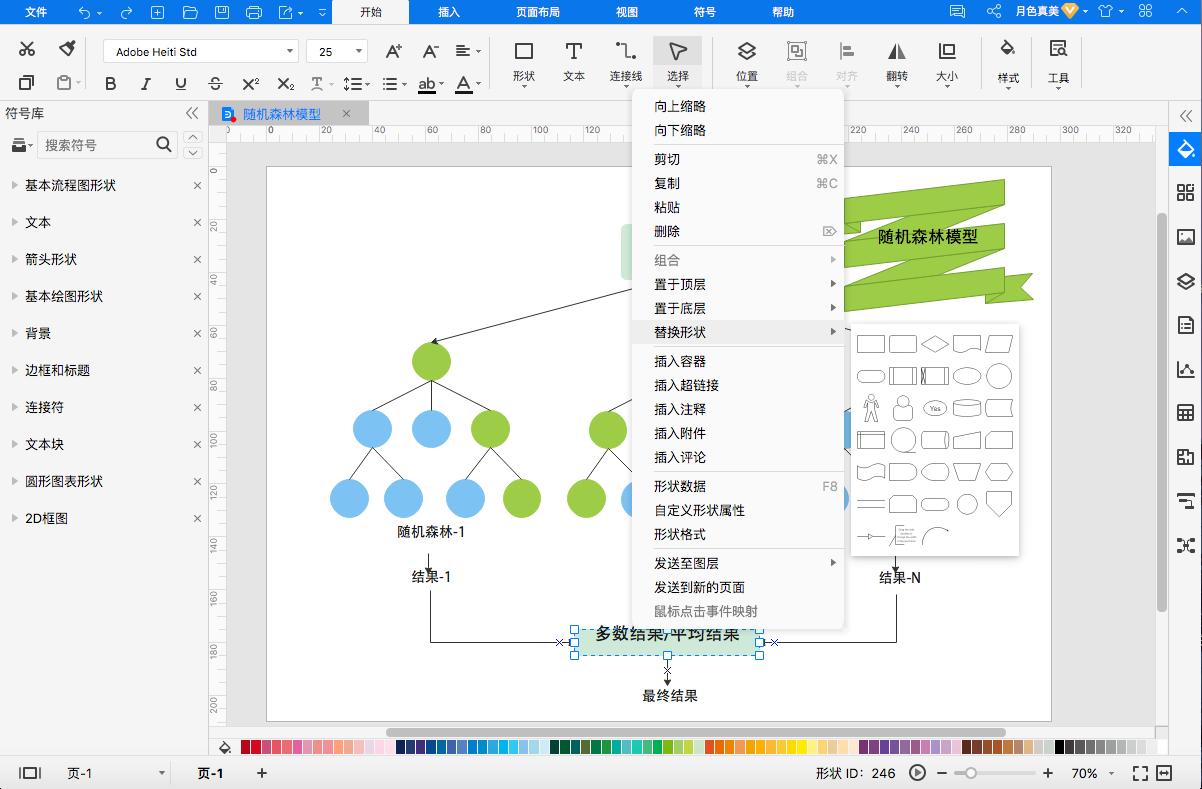Enable underline formatting
The width and height of the screenshot is (1202, 789).
coord(180,84)
